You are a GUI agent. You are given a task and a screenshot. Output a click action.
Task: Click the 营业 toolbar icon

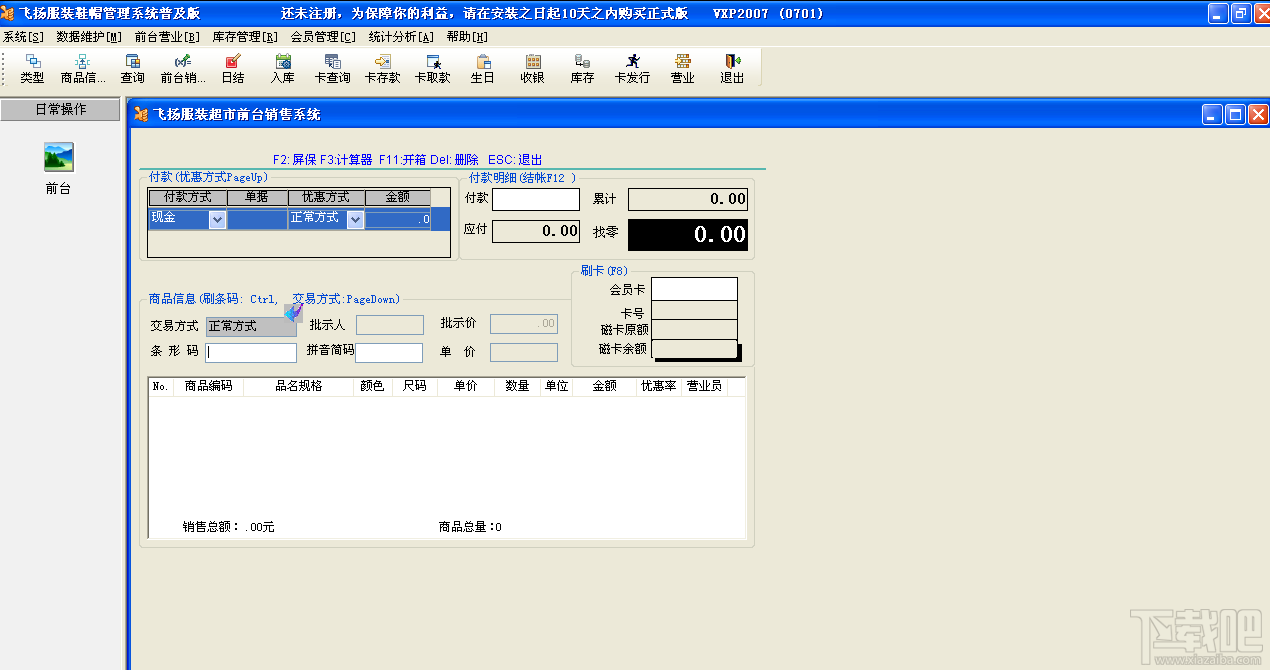coord(683,68)
